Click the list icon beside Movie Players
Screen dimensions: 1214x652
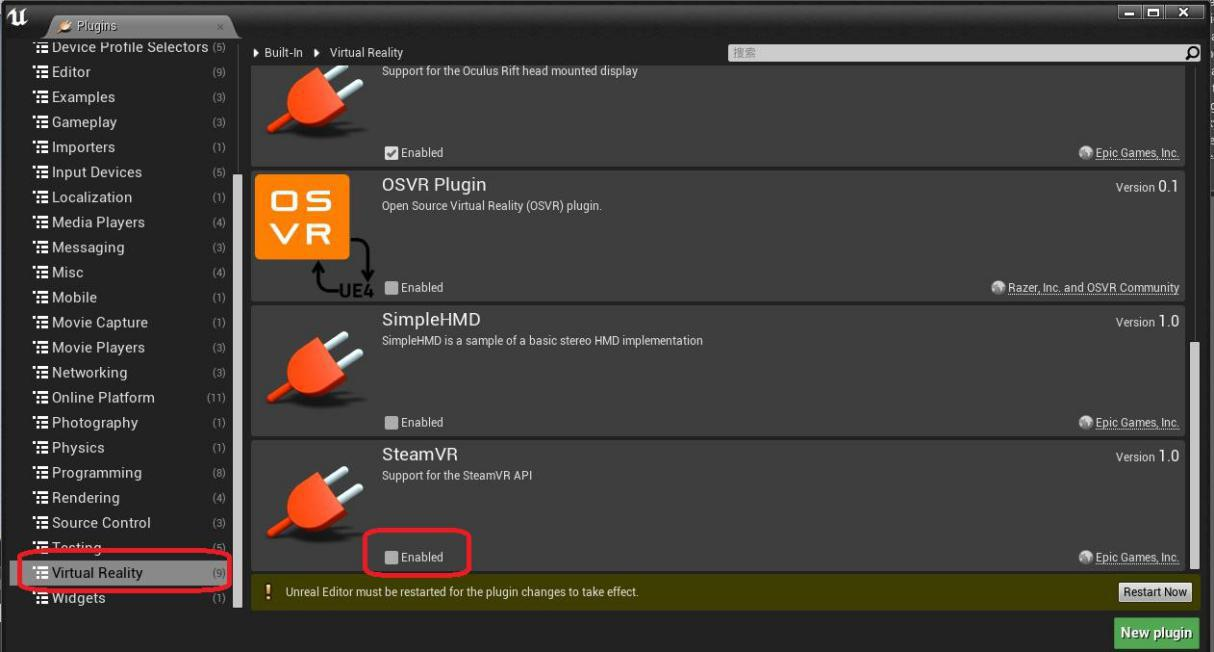[x=40, y=347]
